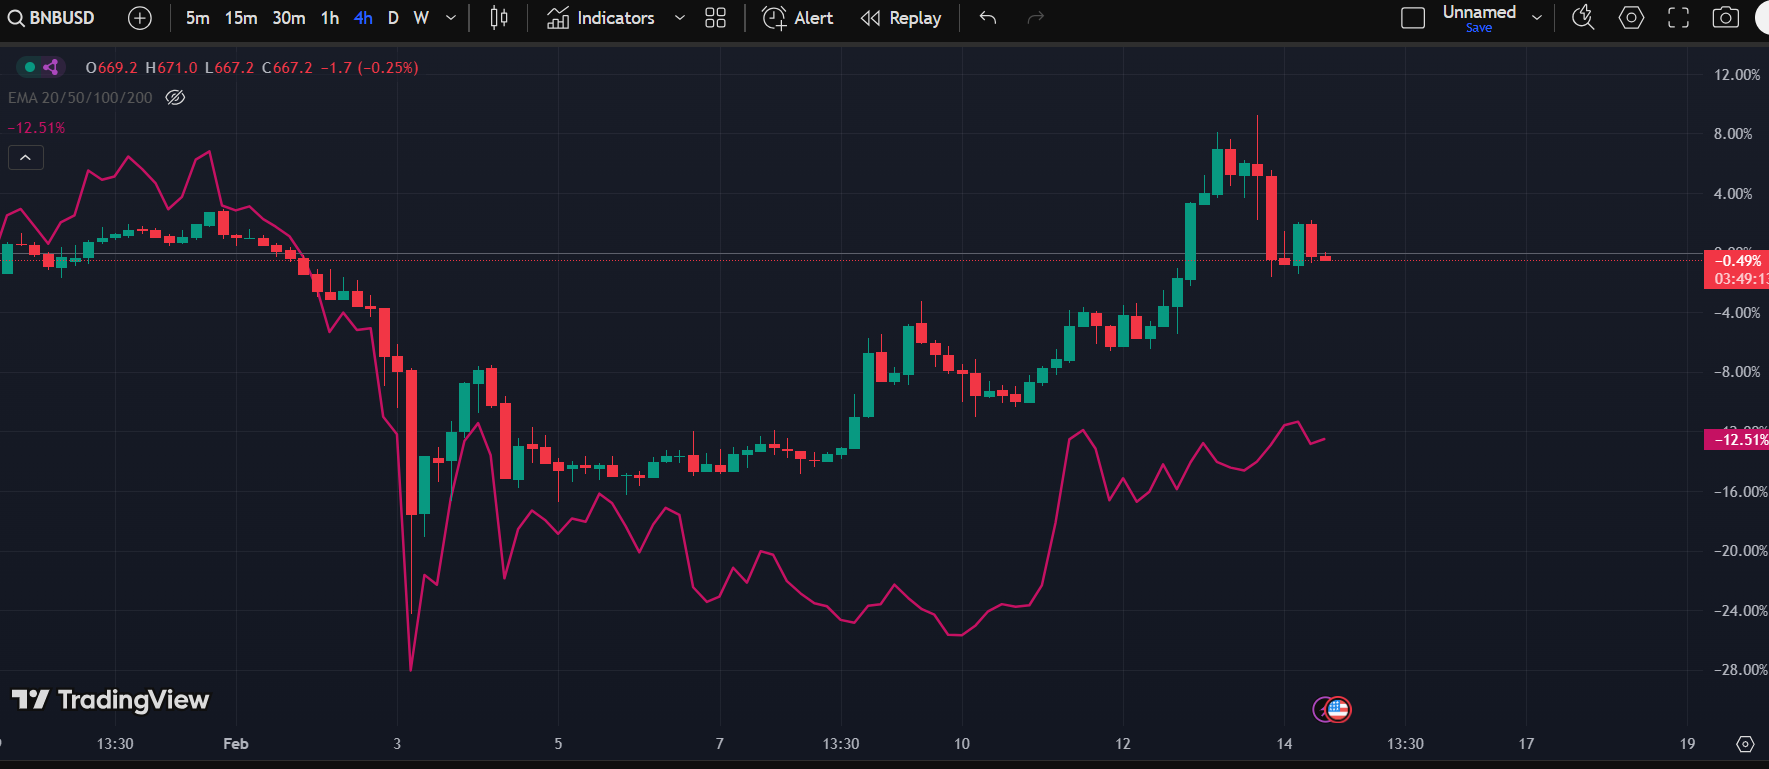Screen dimensions: 1769x769
Task: Collapse the indicator legend chevron
Action: 26,157
